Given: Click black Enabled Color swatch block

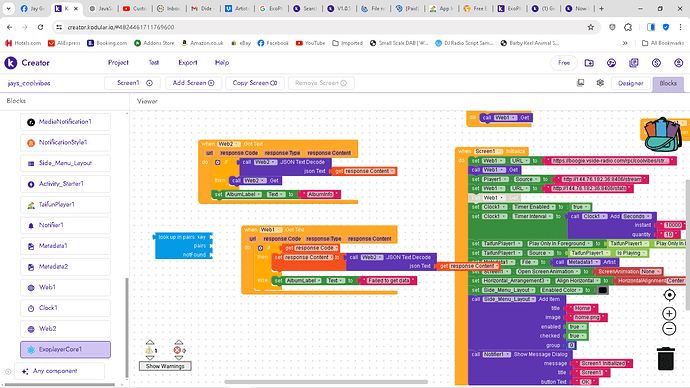Looking at the screenshot, I should pos(602,290).
